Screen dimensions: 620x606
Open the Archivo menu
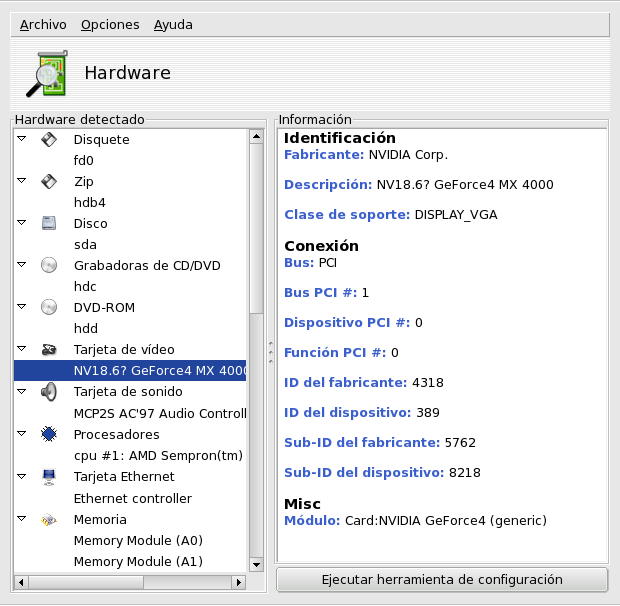coord(43,25)
